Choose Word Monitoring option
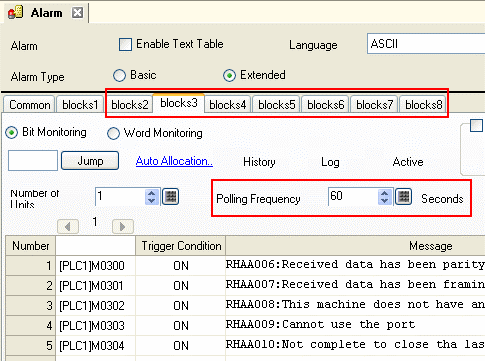485x361 pixels. (113, 133)
